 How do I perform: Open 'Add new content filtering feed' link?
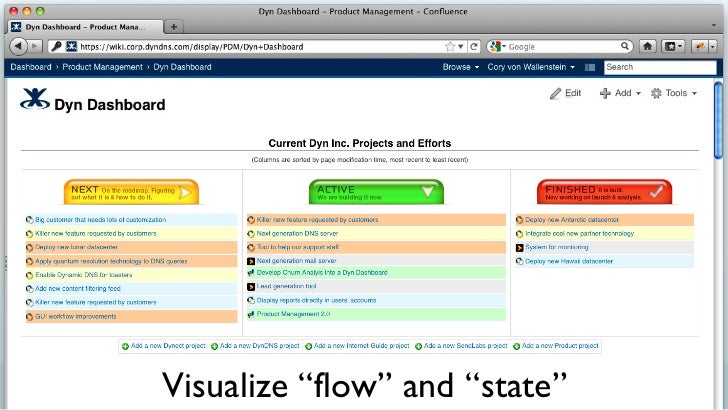pyautogui.click(x=78, y=289)
